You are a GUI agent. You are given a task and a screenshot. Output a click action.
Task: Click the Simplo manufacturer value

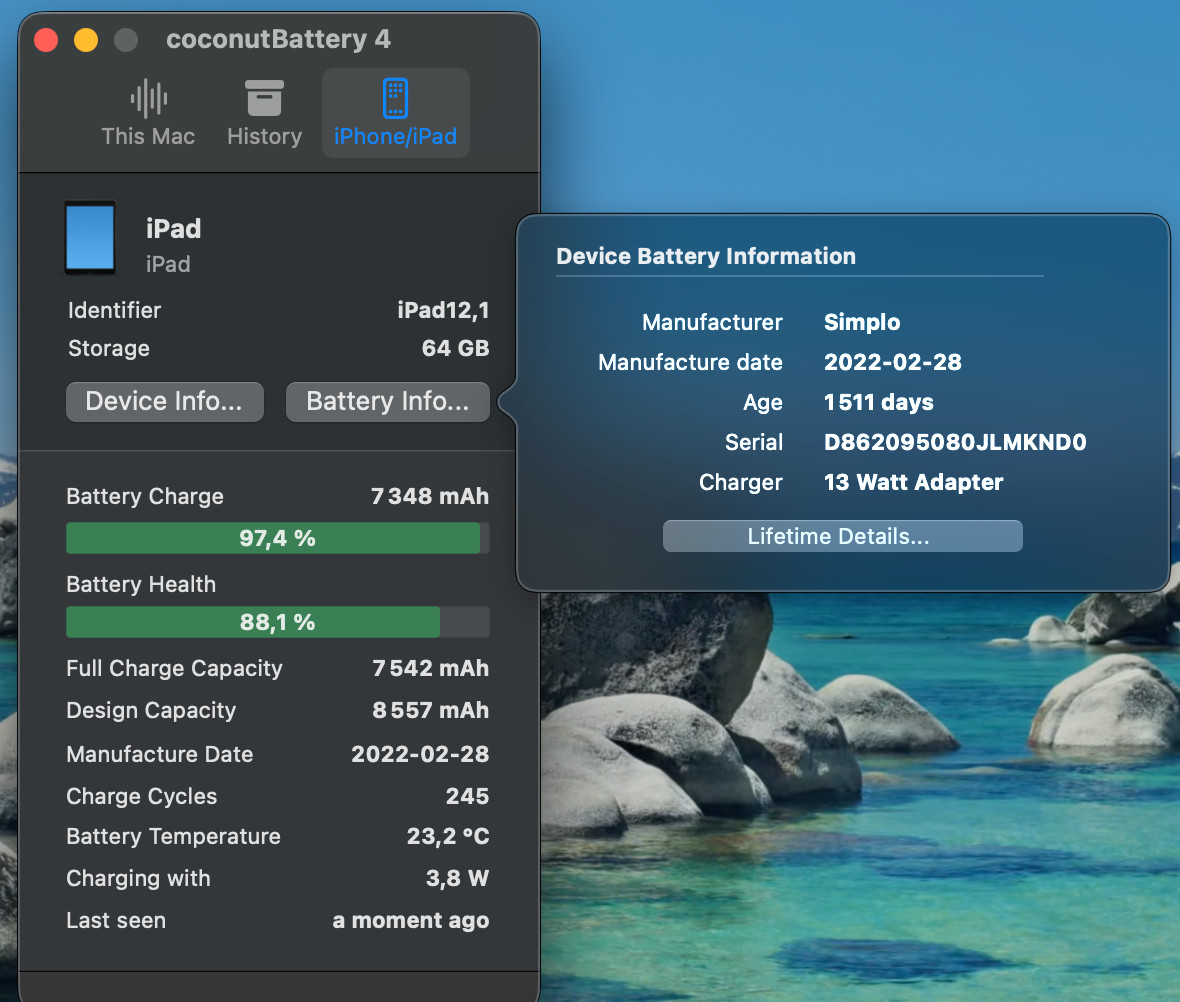click(861, 322)
